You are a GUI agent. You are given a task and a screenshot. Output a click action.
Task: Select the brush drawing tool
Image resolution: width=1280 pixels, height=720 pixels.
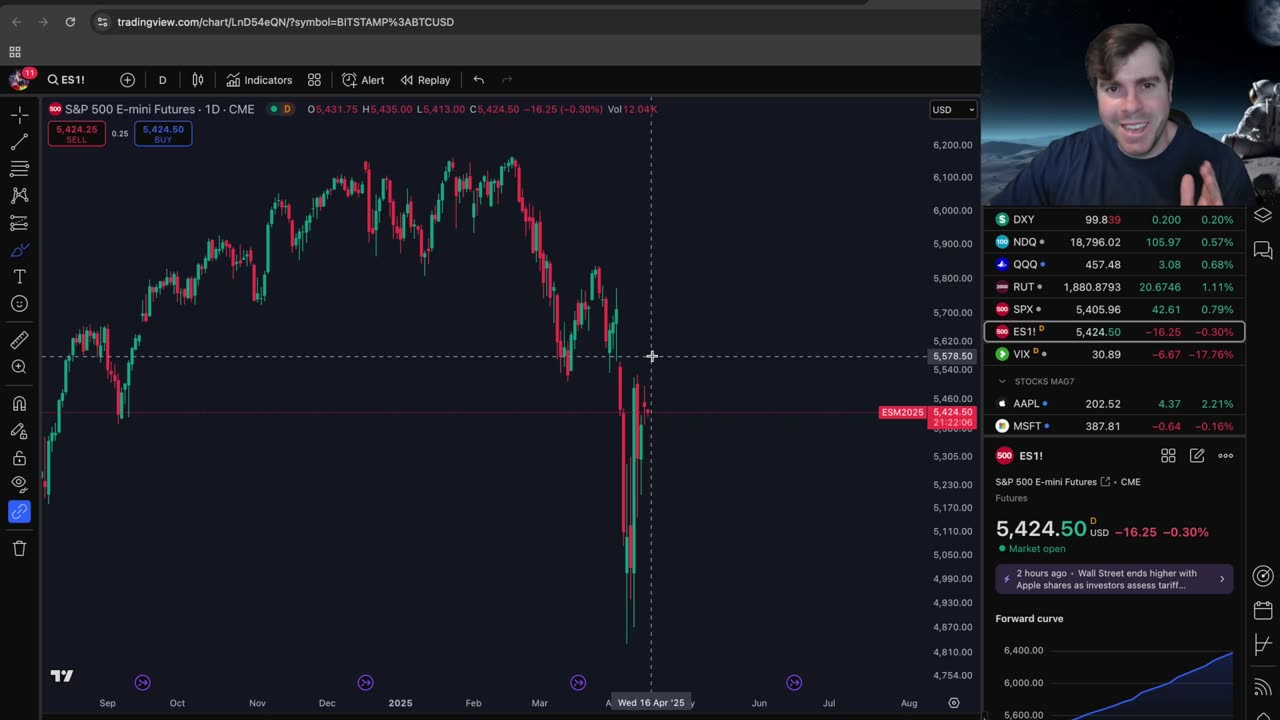click(19, 250)
